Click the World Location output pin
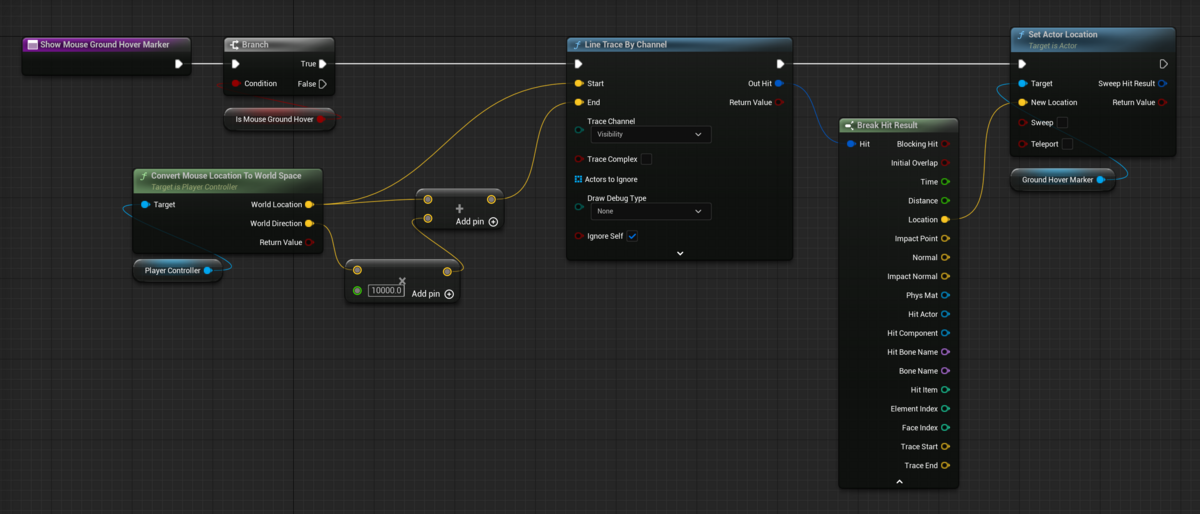This screenshot has height=514, width=1200. 309,204
